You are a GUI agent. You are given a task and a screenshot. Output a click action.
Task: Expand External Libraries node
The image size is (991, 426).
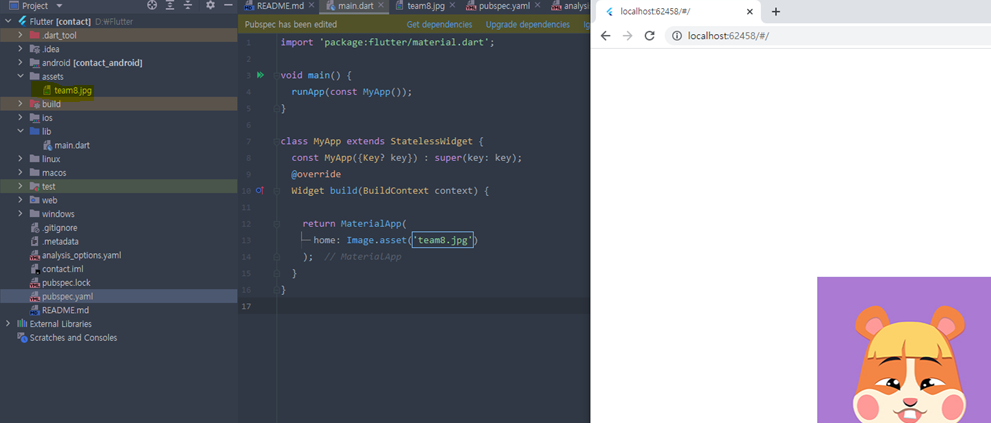coord(8,324)
